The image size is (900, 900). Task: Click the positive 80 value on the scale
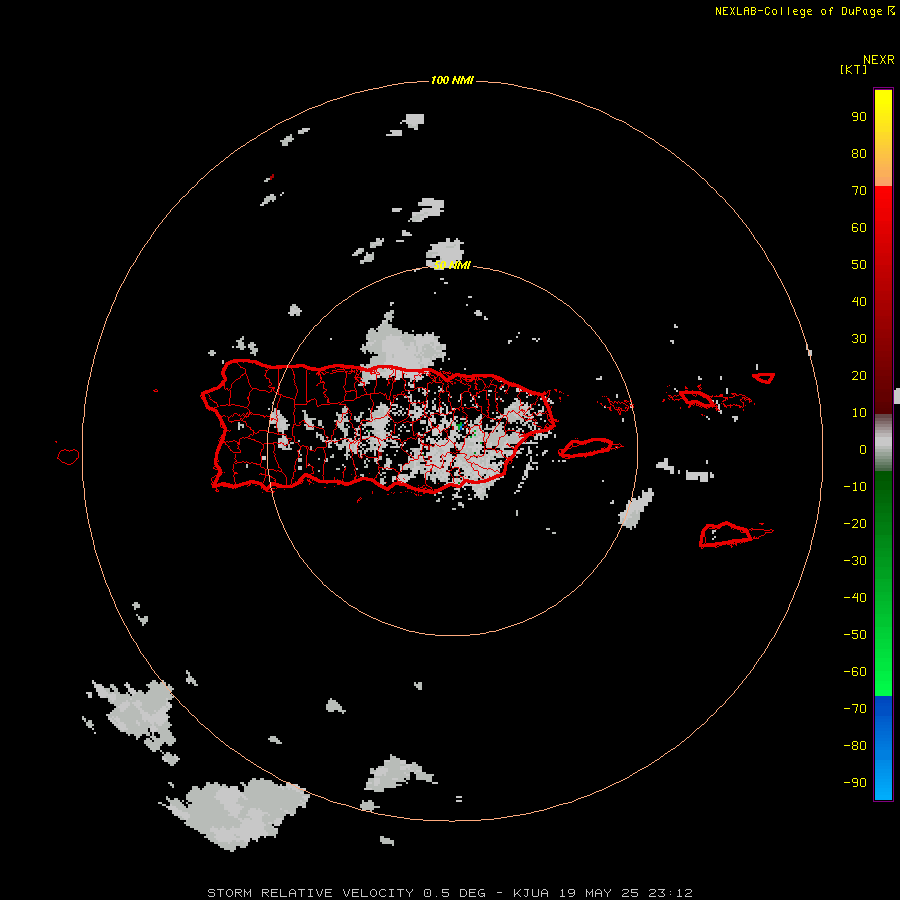(859, 153)
